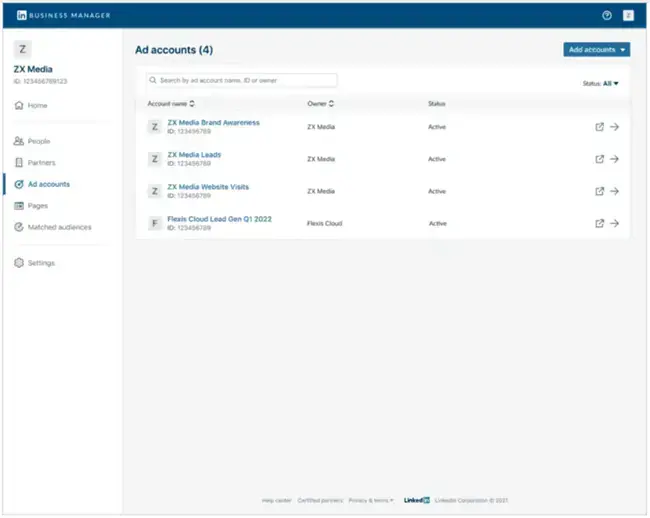Open the Status: All filter dropdown
Viewport: 650px width, 518px height.
(601, 83)
